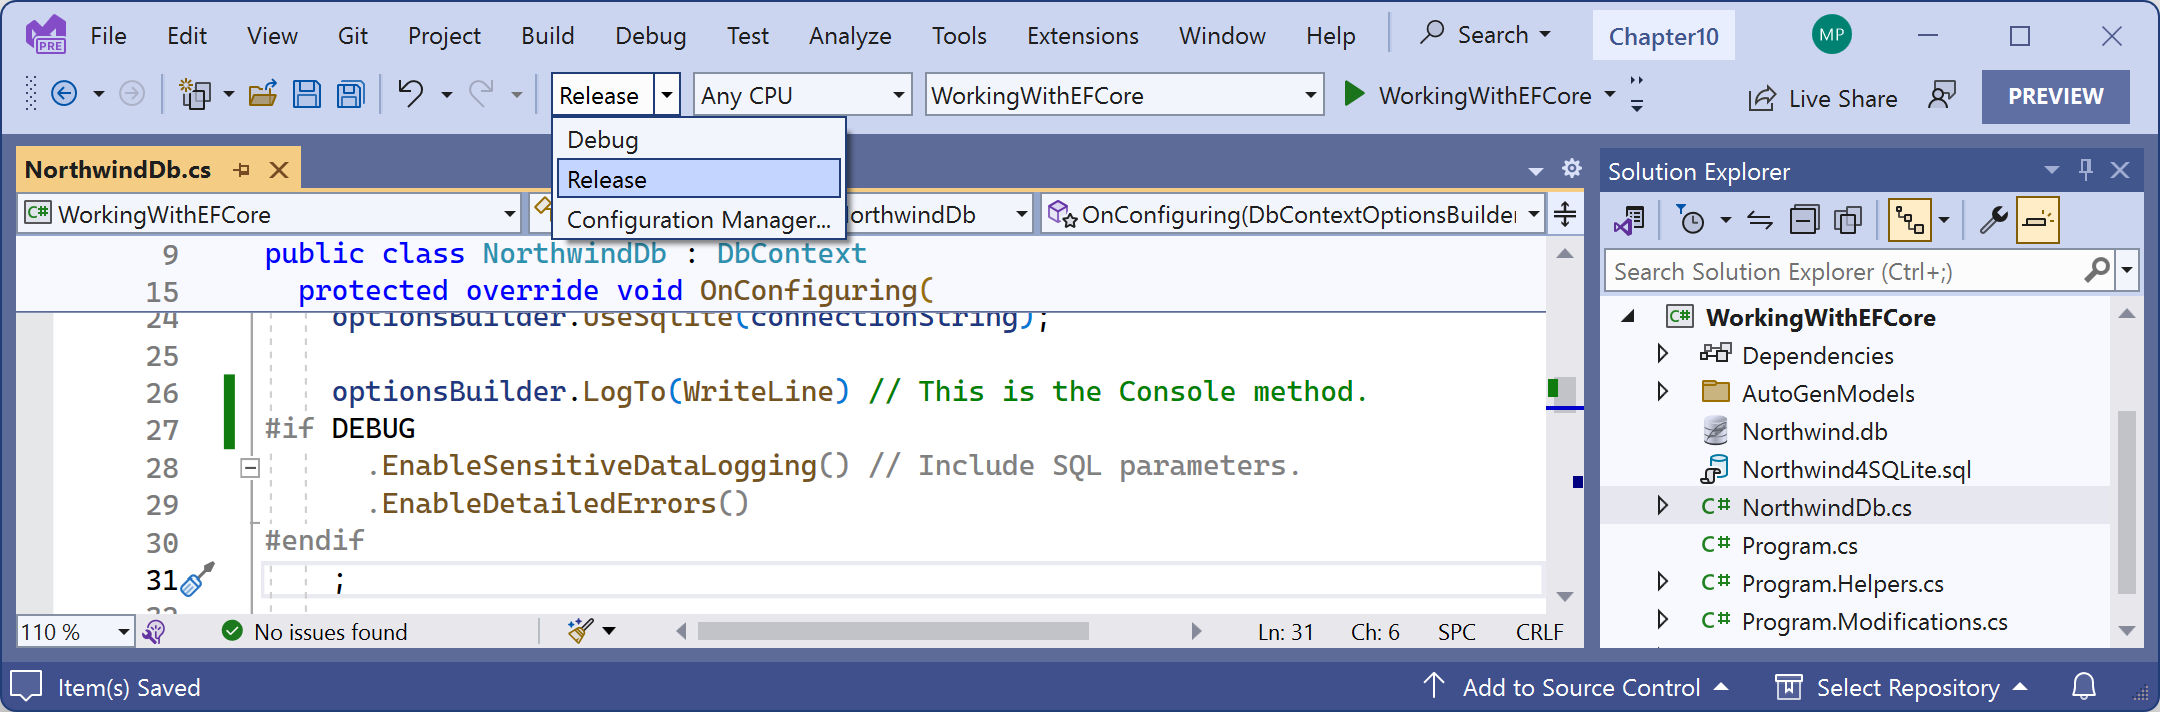
Task: Expand the Program.Helpers.cs node
Action: pyautogui.click(x=1662, y=582)
